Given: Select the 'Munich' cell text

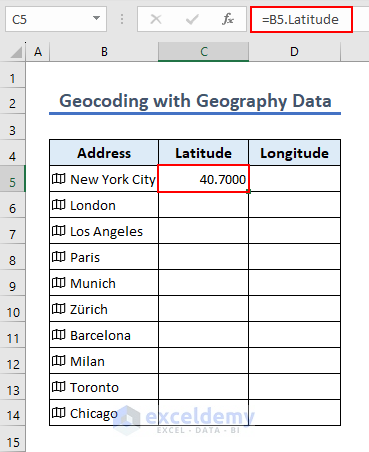Looking at the screenshot, I should point(93,283).
